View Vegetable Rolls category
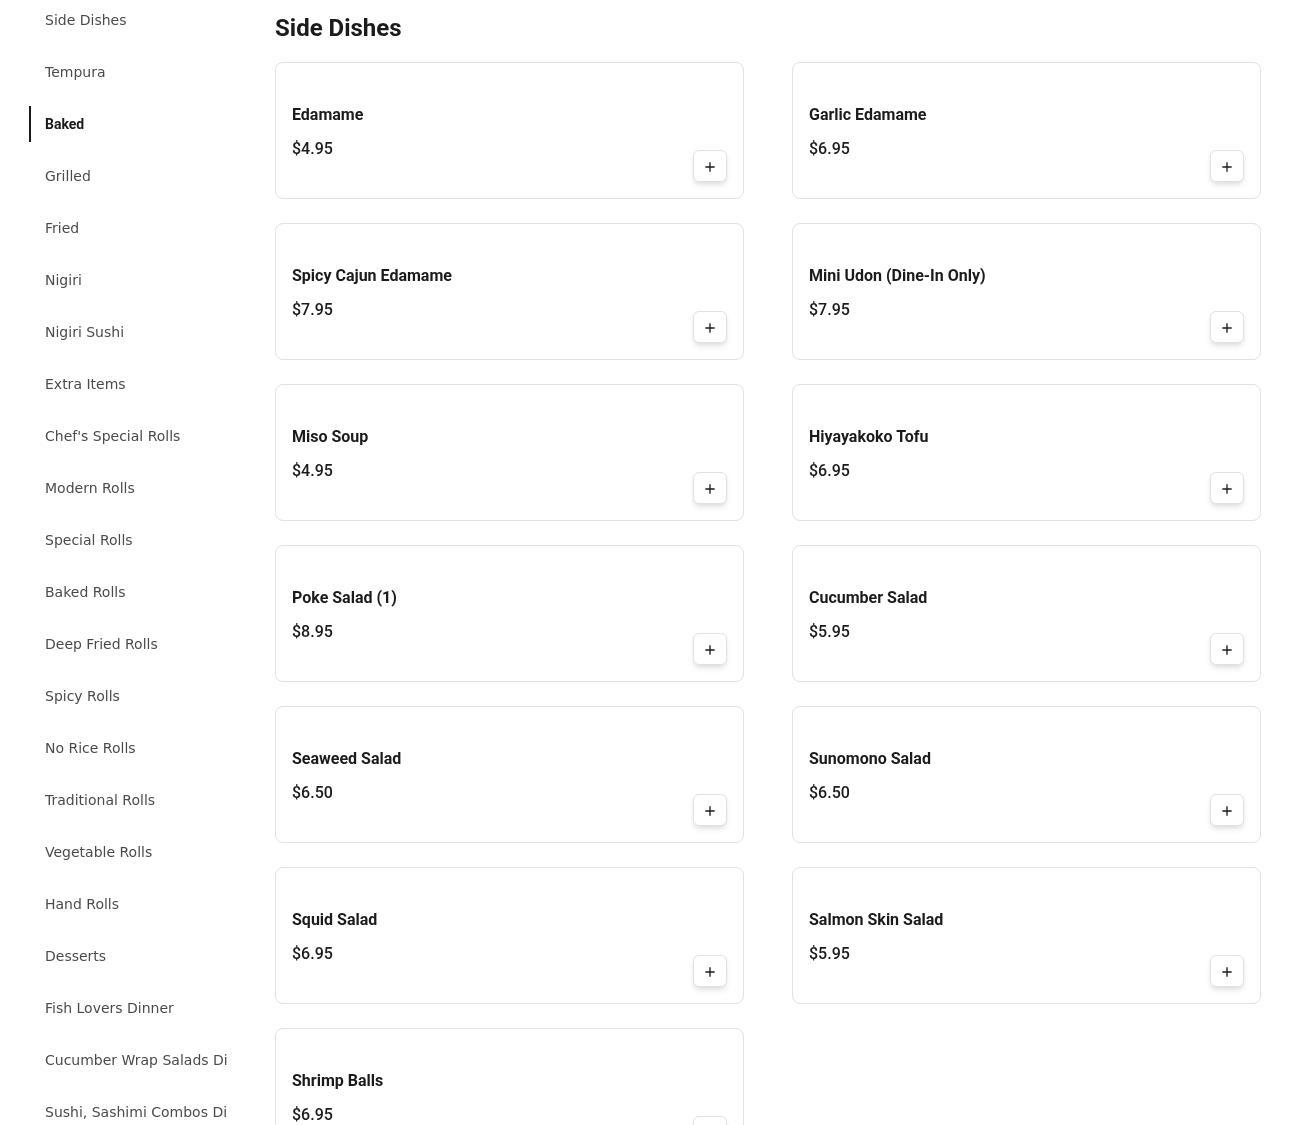 point(98,852)
